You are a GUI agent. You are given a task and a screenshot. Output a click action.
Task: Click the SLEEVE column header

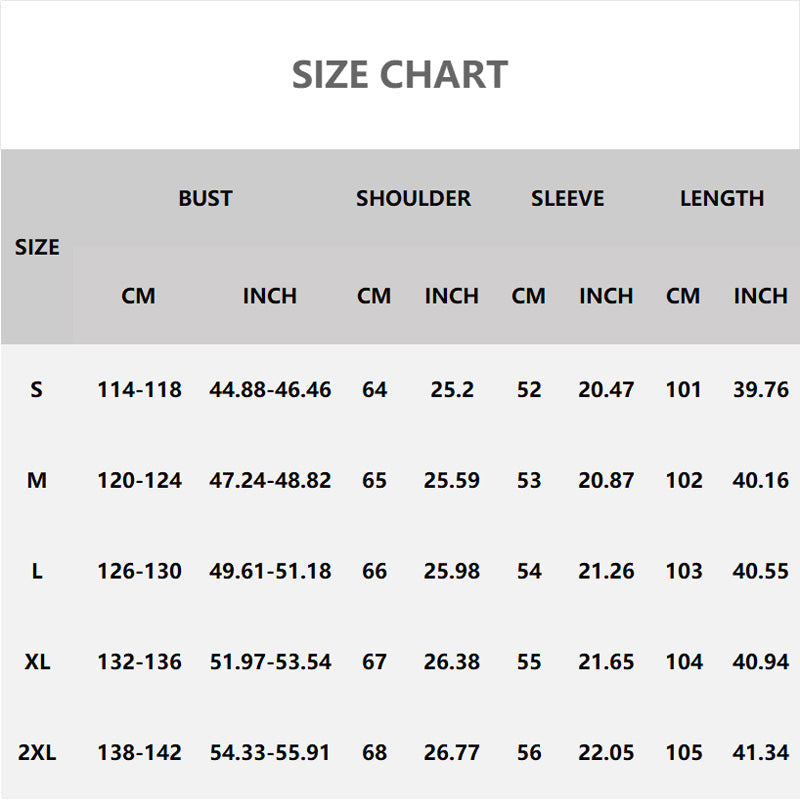[567, 198]
